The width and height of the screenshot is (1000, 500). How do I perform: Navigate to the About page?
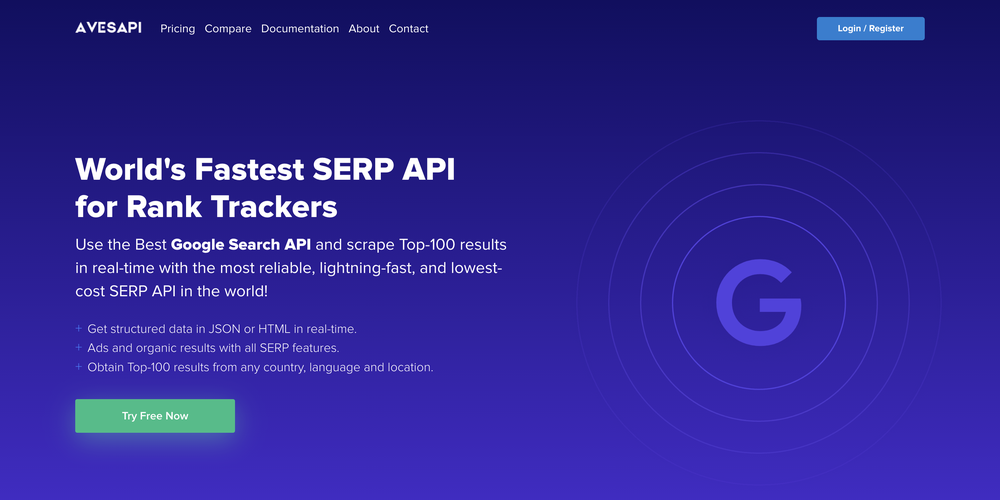364,29
